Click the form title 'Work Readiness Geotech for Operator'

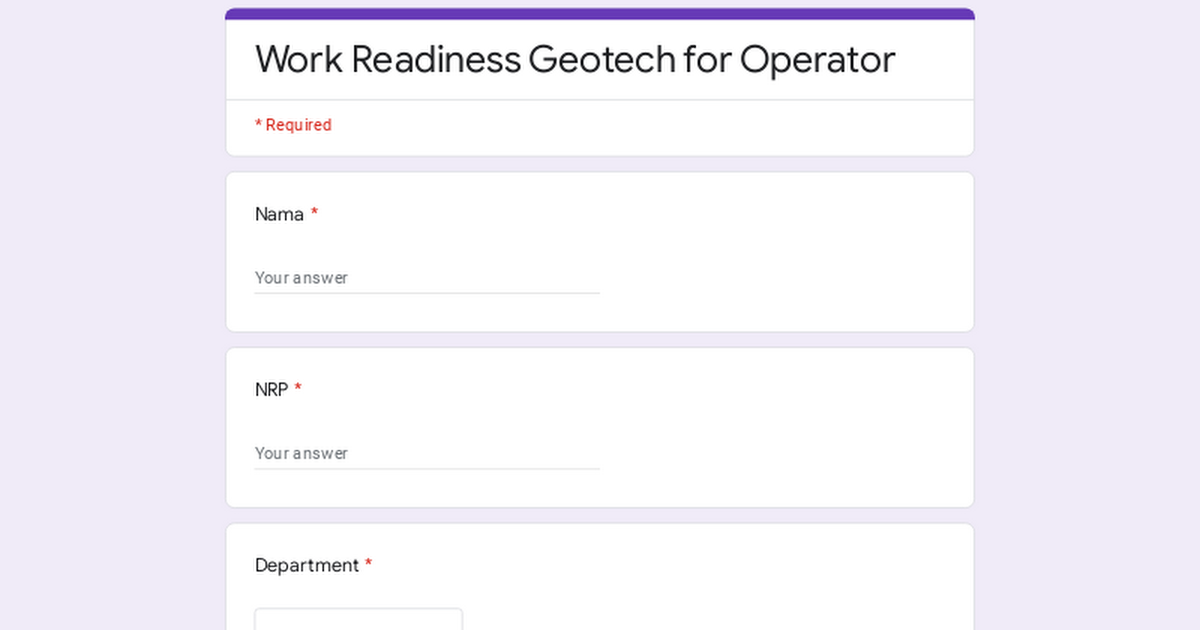[575, 60]
